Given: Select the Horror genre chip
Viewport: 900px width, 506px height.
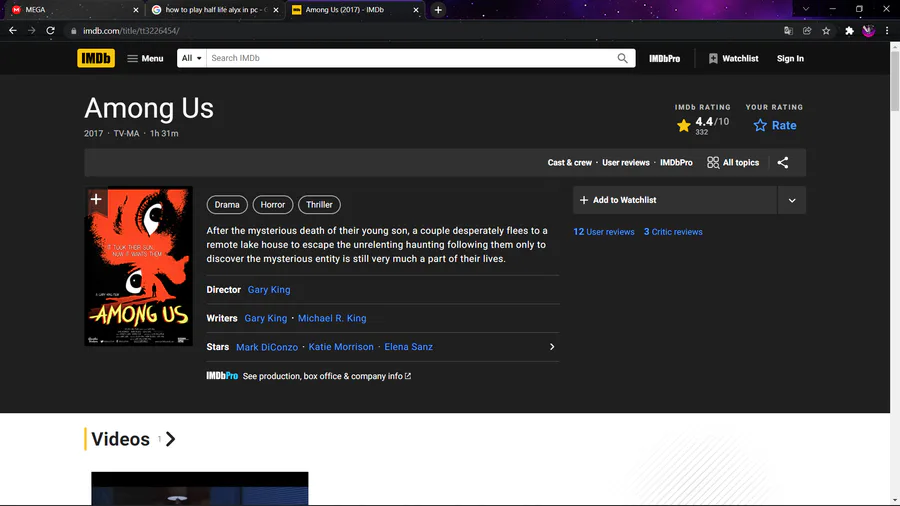Looking at the screenshot, I should (x=273, y=205).
